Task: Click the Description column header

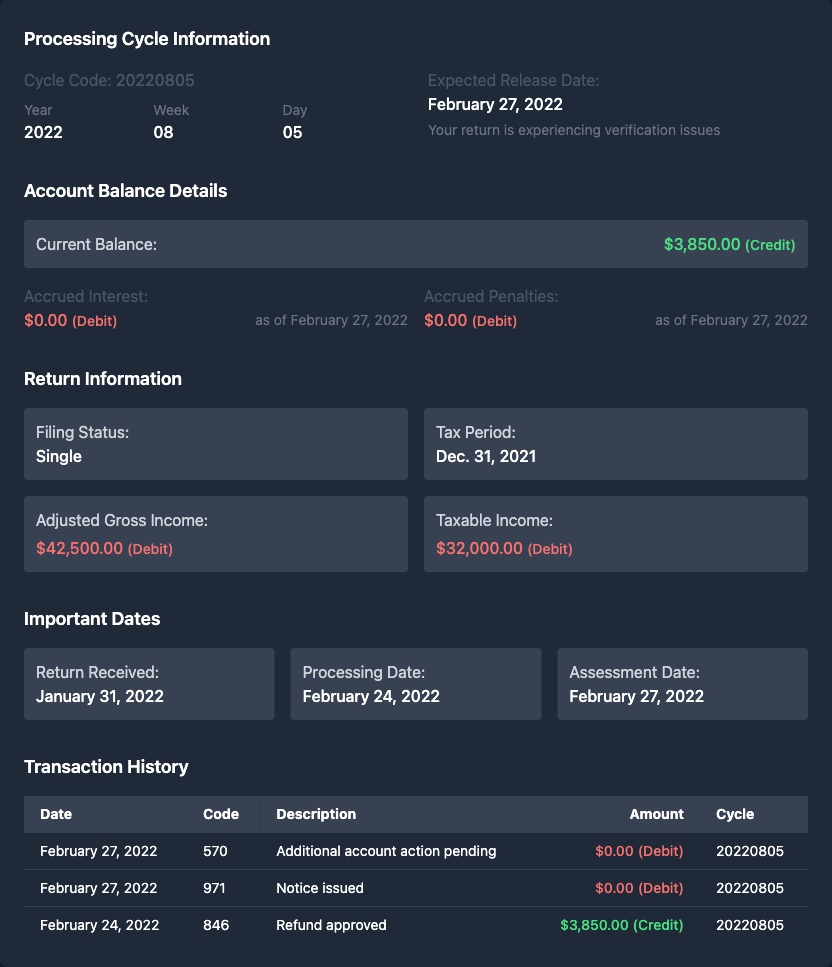Action: coord(316,814)
